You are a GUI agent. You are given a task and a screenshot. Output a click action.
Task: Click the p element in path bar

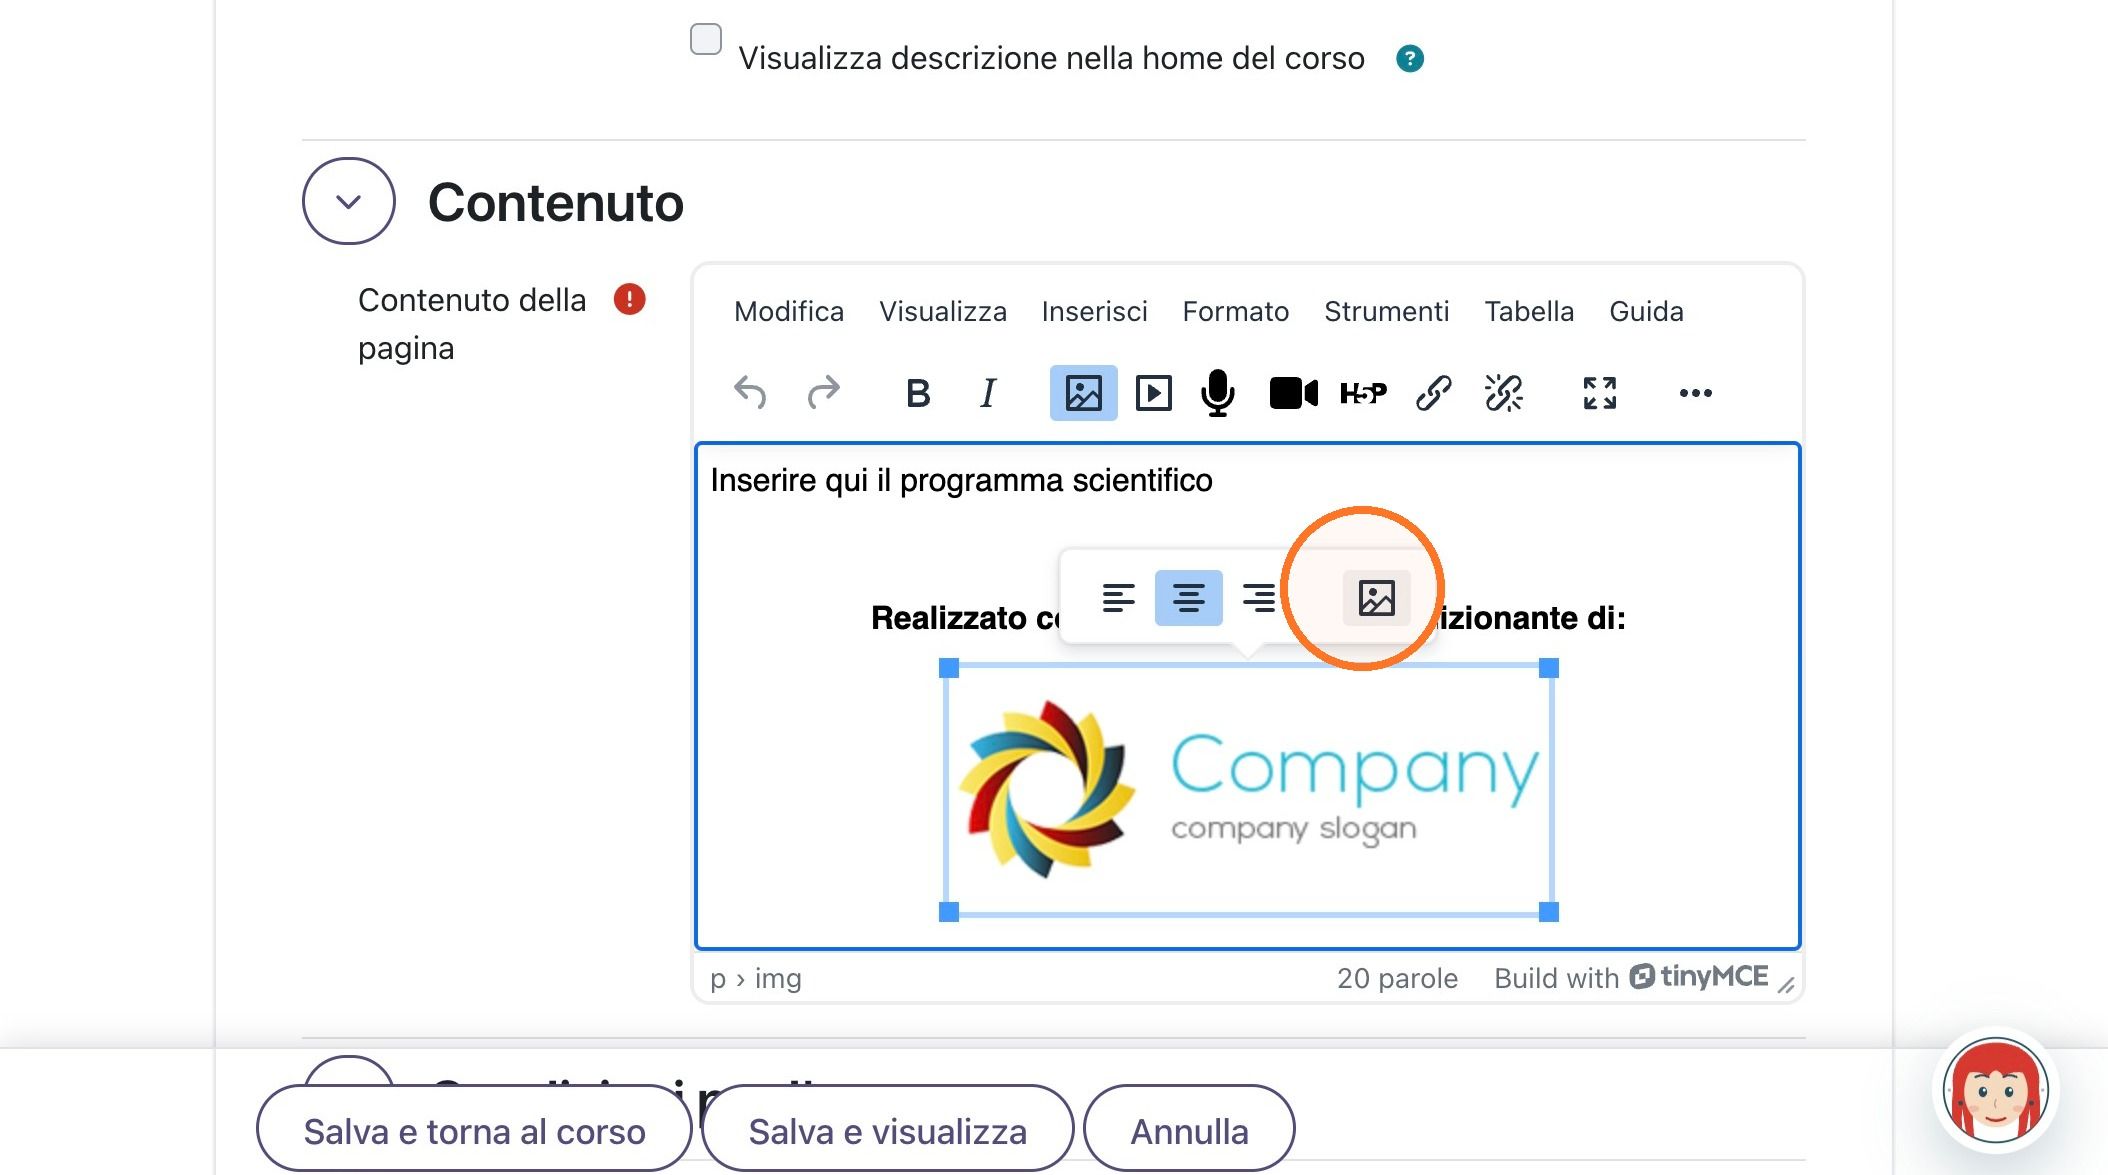click(718, 980)
